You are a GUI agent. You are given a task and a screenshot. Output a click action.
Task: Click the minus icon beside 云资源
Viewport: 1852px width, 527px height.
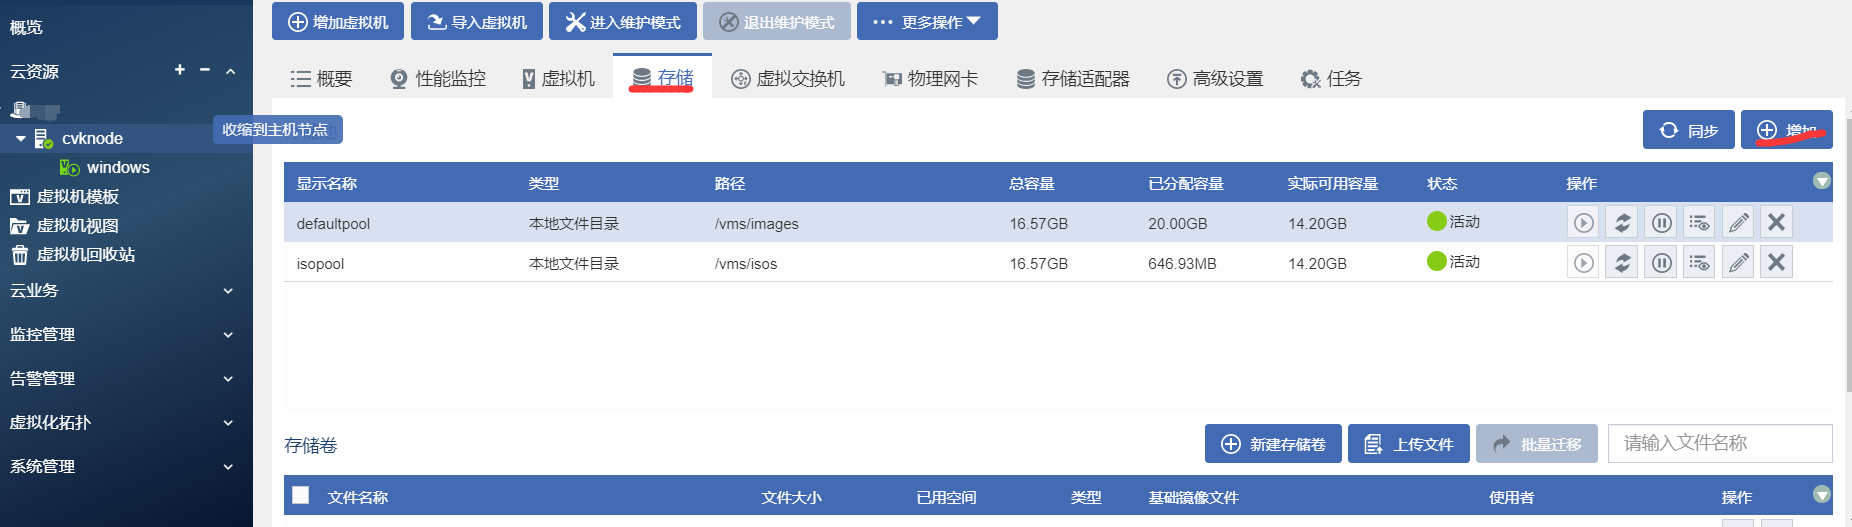[205, 69]
